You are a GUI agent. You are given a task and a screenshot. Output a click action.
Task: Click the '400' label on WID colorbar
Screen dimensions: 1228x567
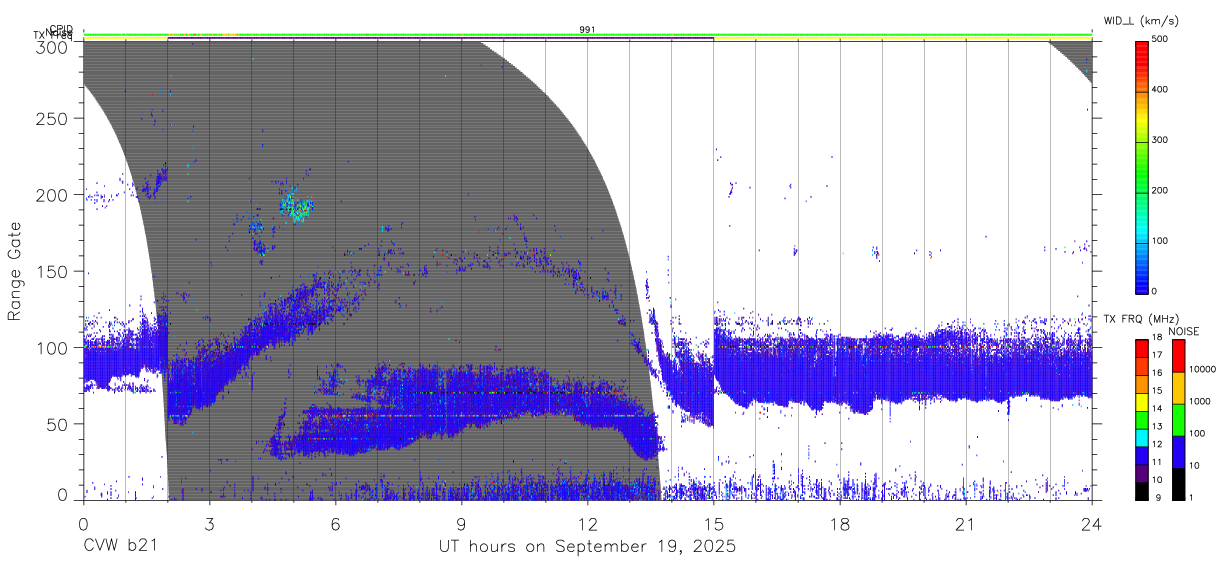(1160, 89)
